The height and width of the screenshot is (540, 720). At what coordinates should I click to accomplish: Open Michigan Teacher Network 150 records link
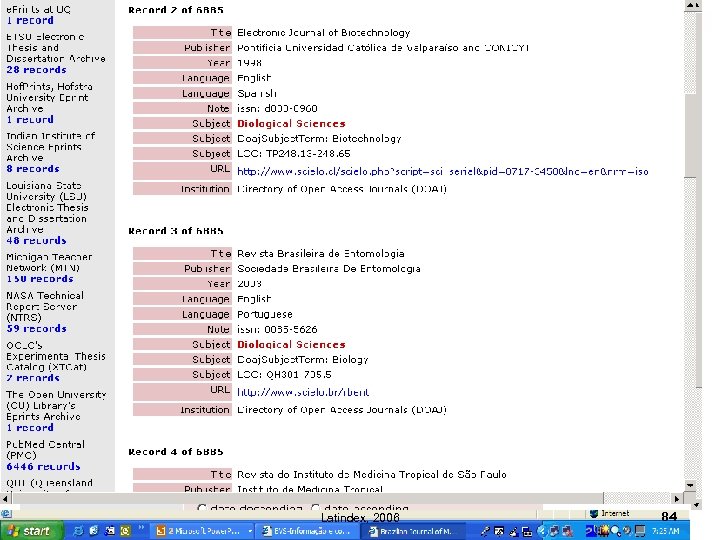coord(40,279)
